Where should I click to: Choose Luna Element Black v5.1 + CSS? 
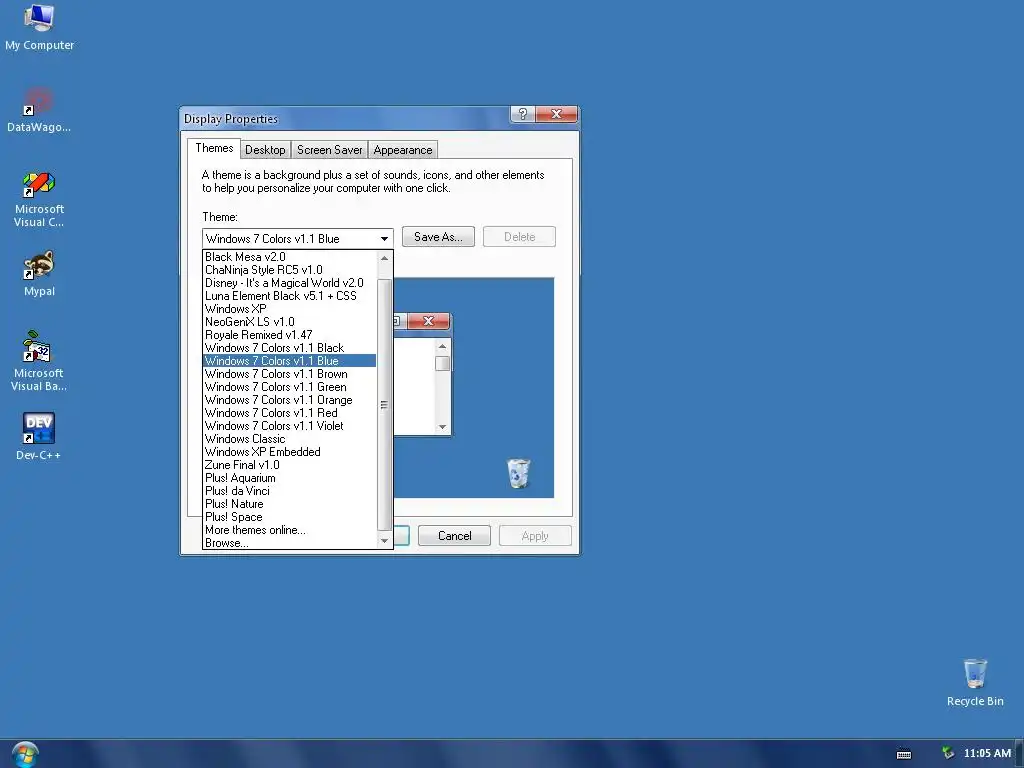click(289, 296)
